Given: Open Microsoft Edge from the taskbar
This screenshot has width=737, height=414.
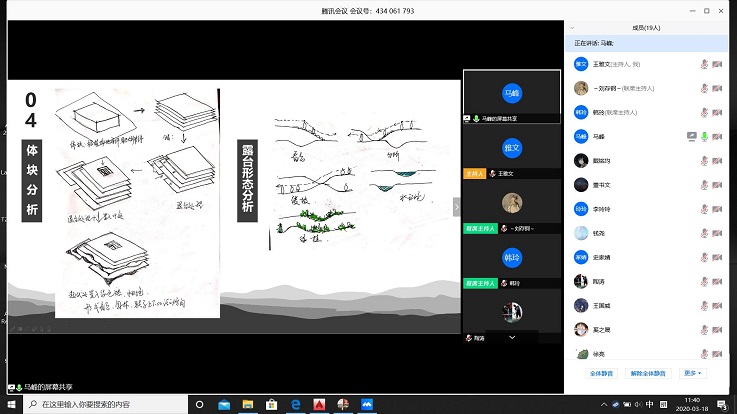Looking at the screenshot, I should (296, 405).
